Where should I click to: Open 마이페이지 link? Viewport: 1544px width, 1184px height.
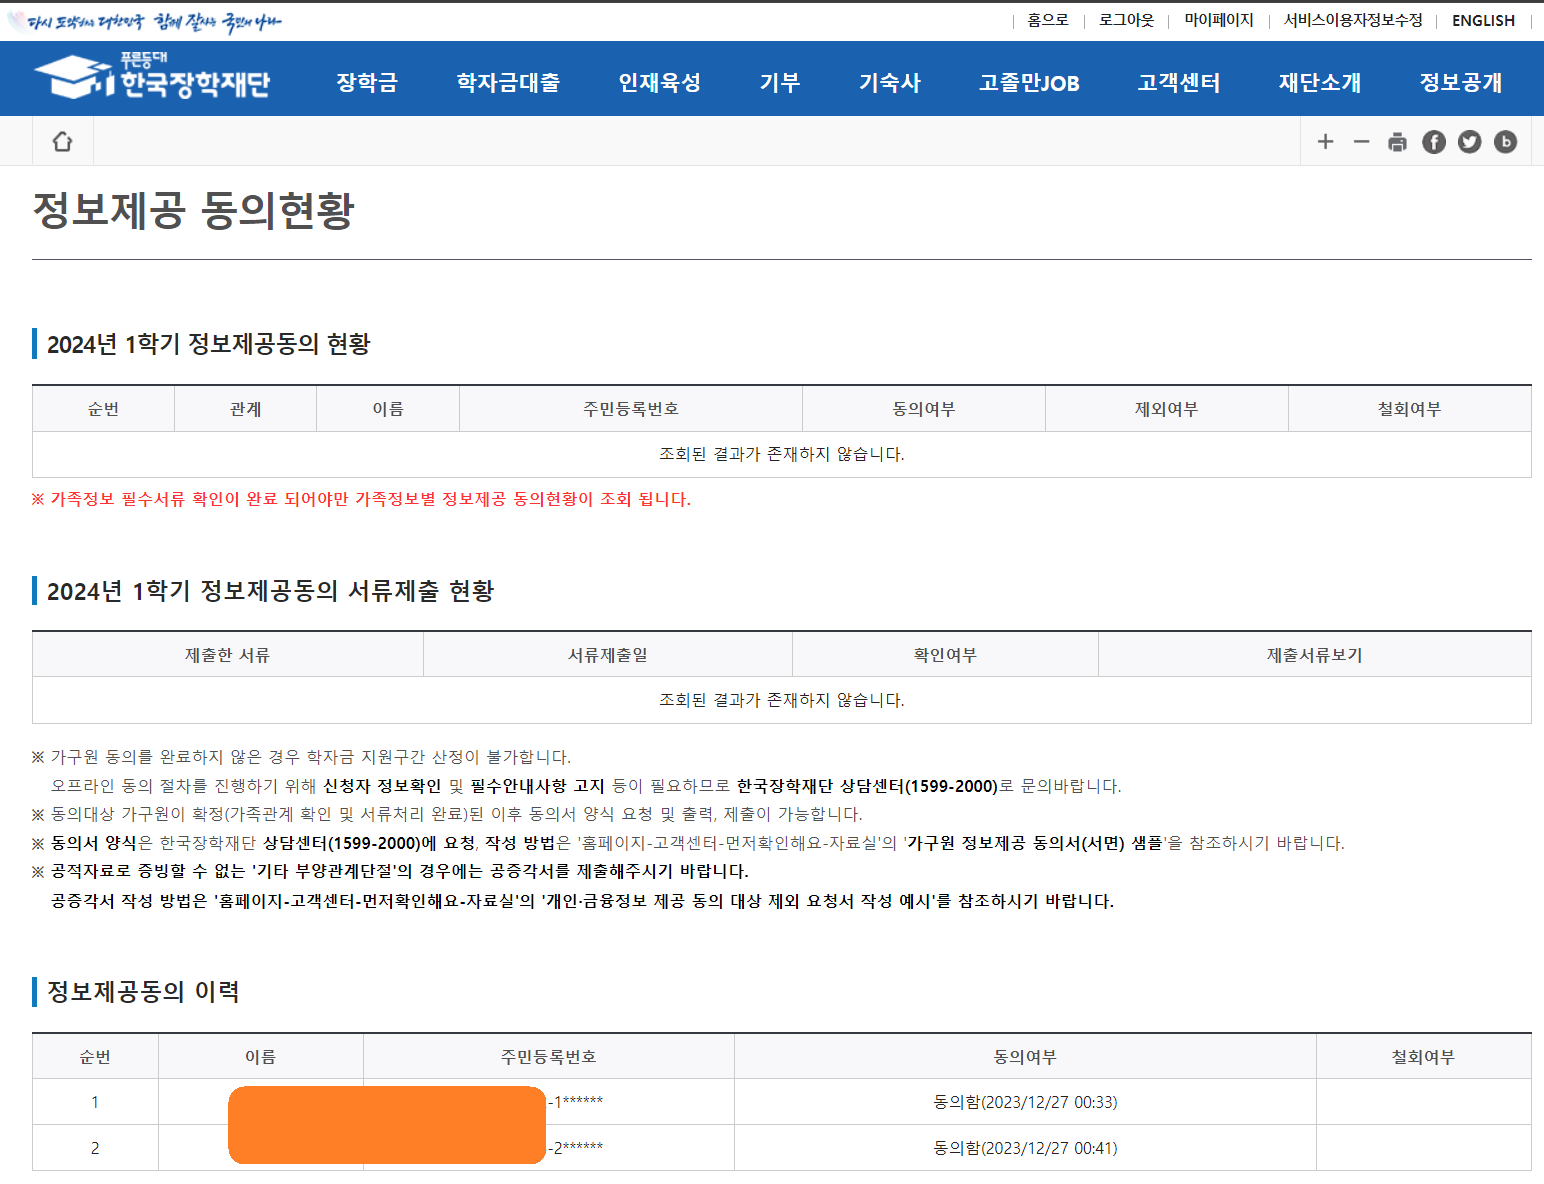tap(1219, 20)
